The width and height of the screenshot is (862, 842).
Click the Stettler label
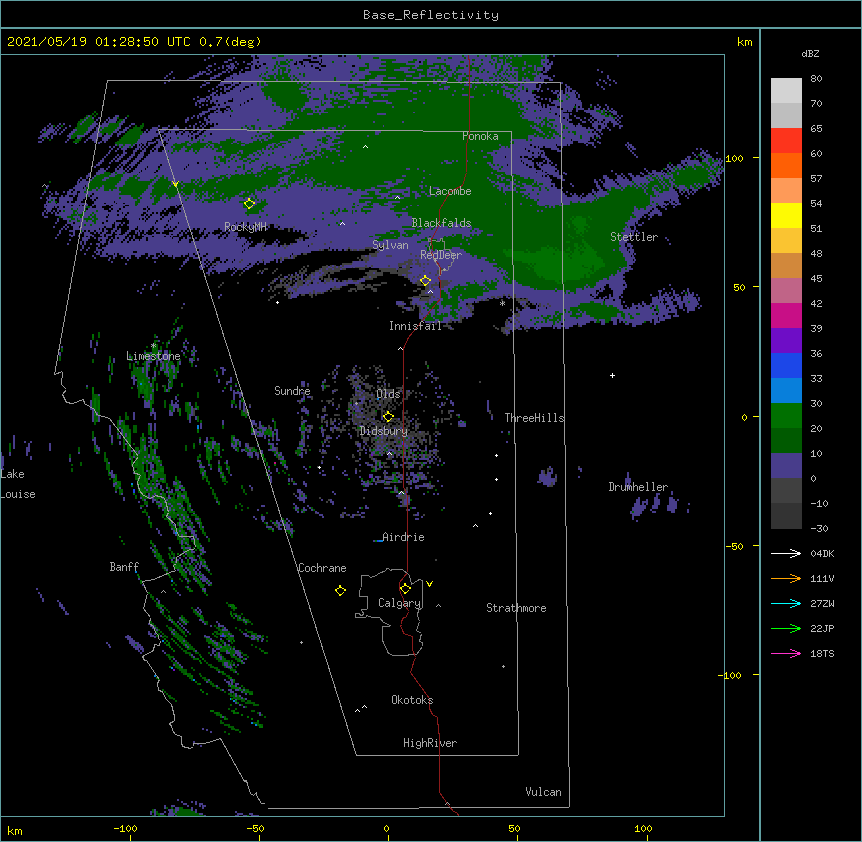click(x=634, y=237)
